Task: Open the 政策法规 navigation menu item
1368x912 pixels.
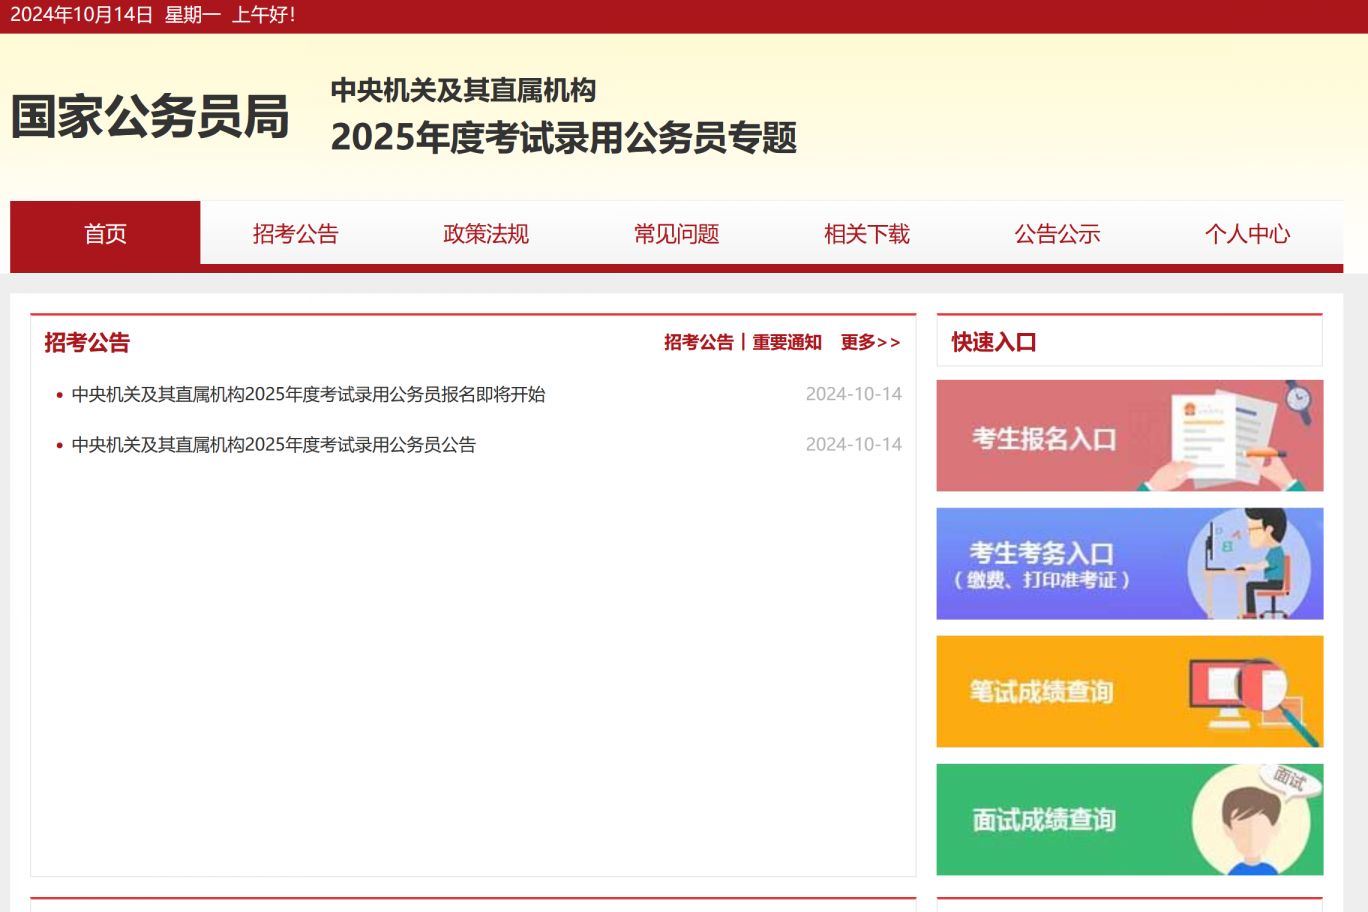Action: pos(486,234)
